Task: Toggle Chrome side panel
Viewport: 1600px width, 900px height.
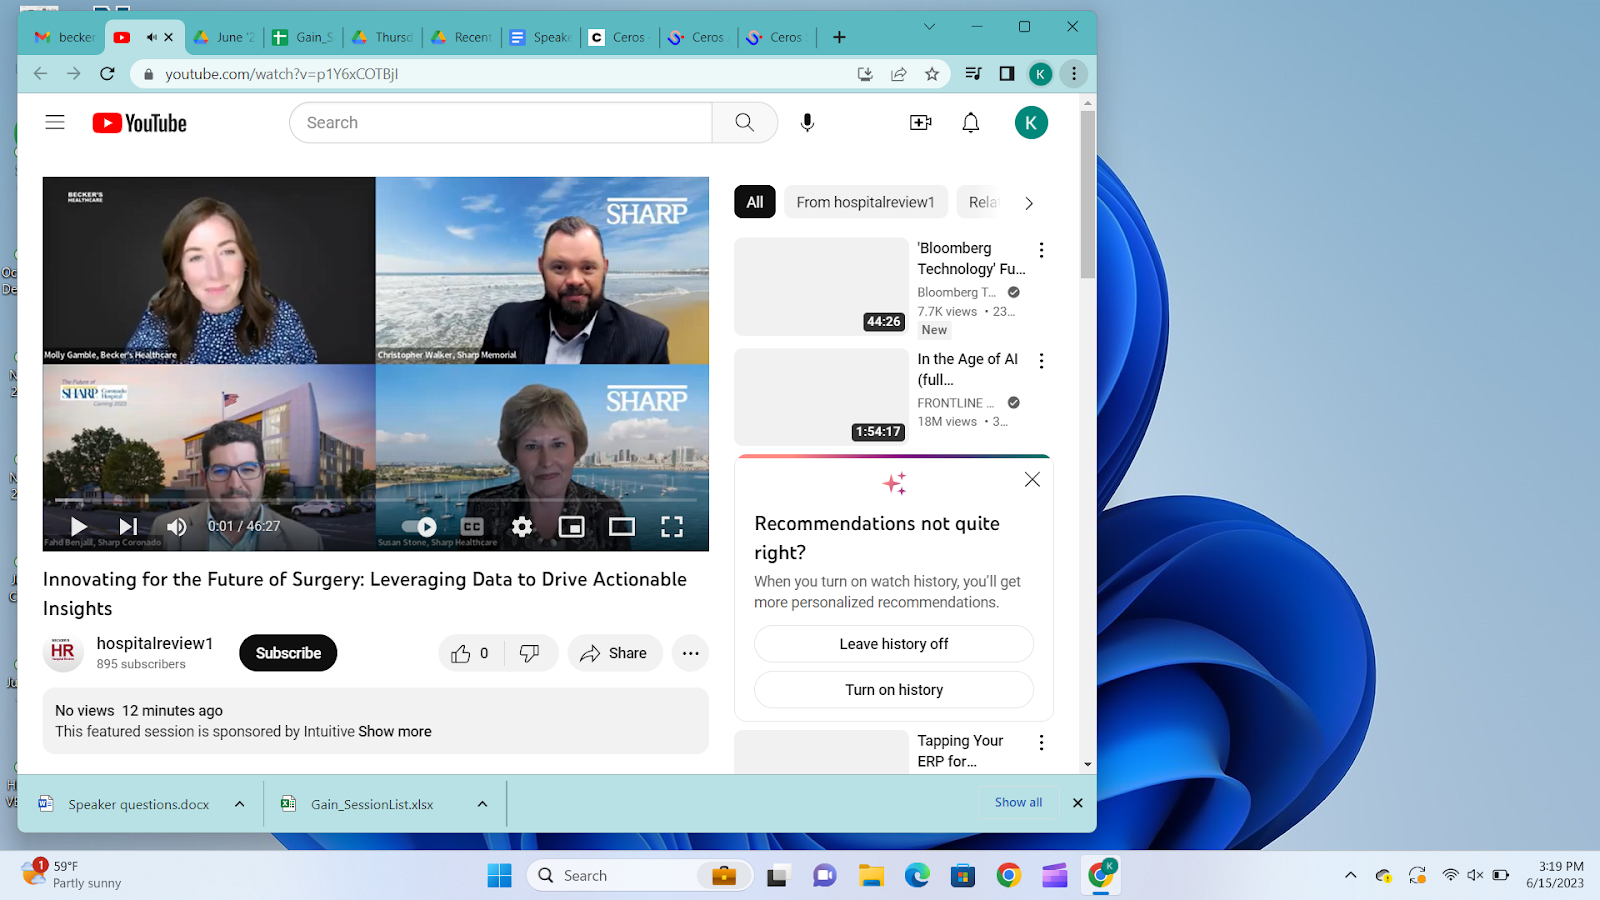Action: tap(1007, 74)
